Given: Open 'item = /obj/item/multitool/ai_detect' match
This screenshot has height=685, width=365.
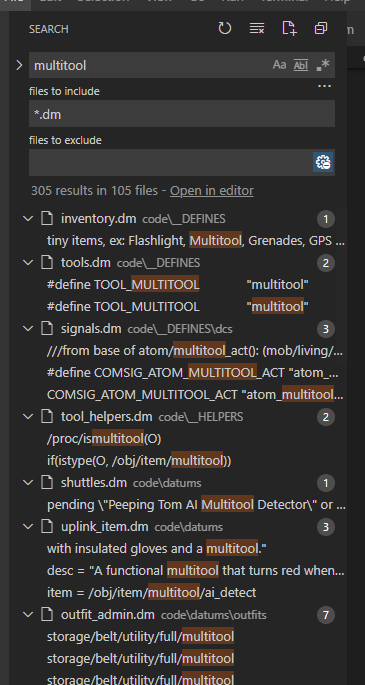Looking at the screenshot, I should point(152,592).
